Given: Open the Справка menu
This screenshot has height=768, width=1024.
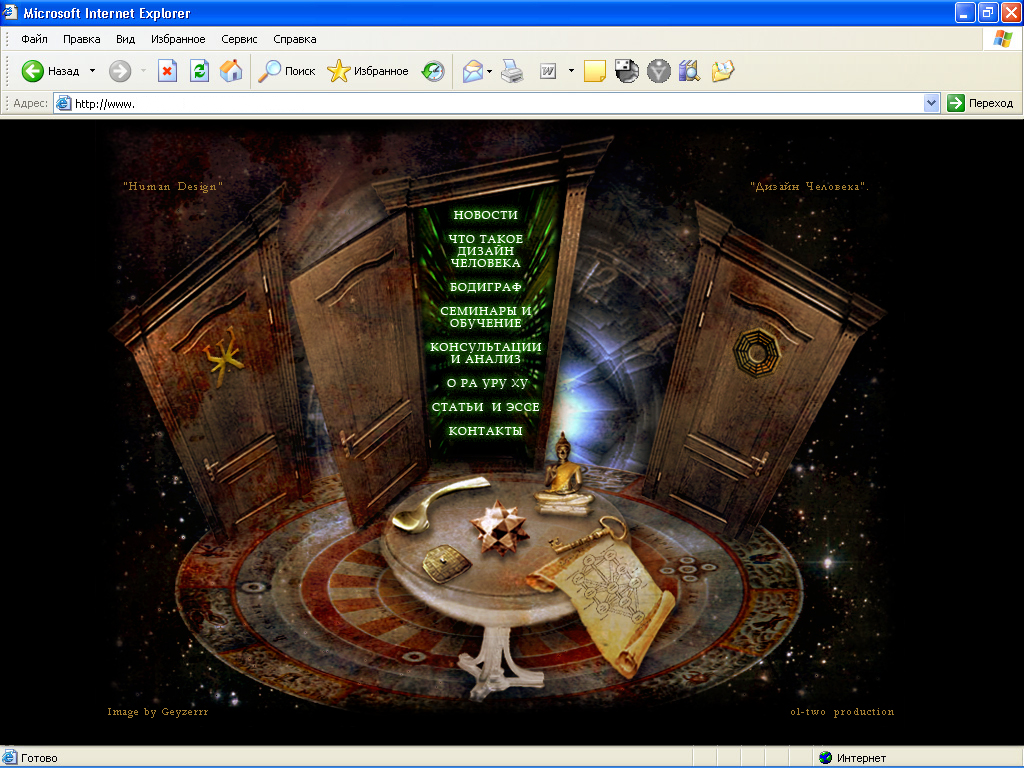Looking at the screenshot, I should (295, 39).
